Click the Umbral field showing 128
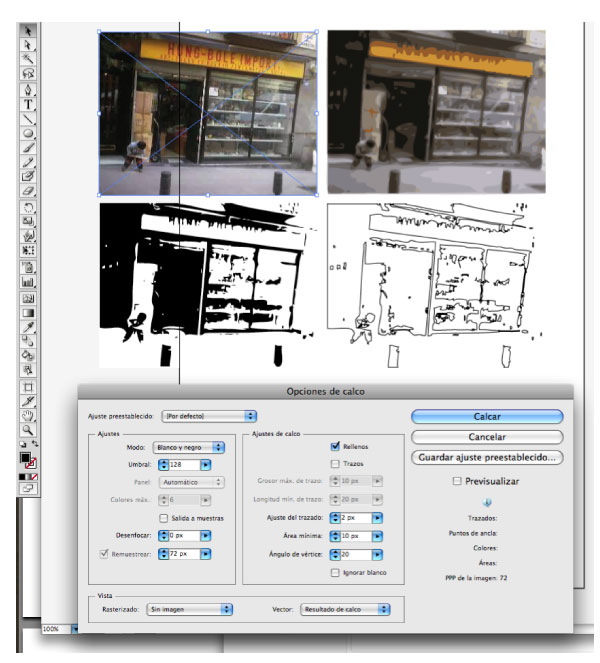Screen dimensions: 600x663 [184, 465]
